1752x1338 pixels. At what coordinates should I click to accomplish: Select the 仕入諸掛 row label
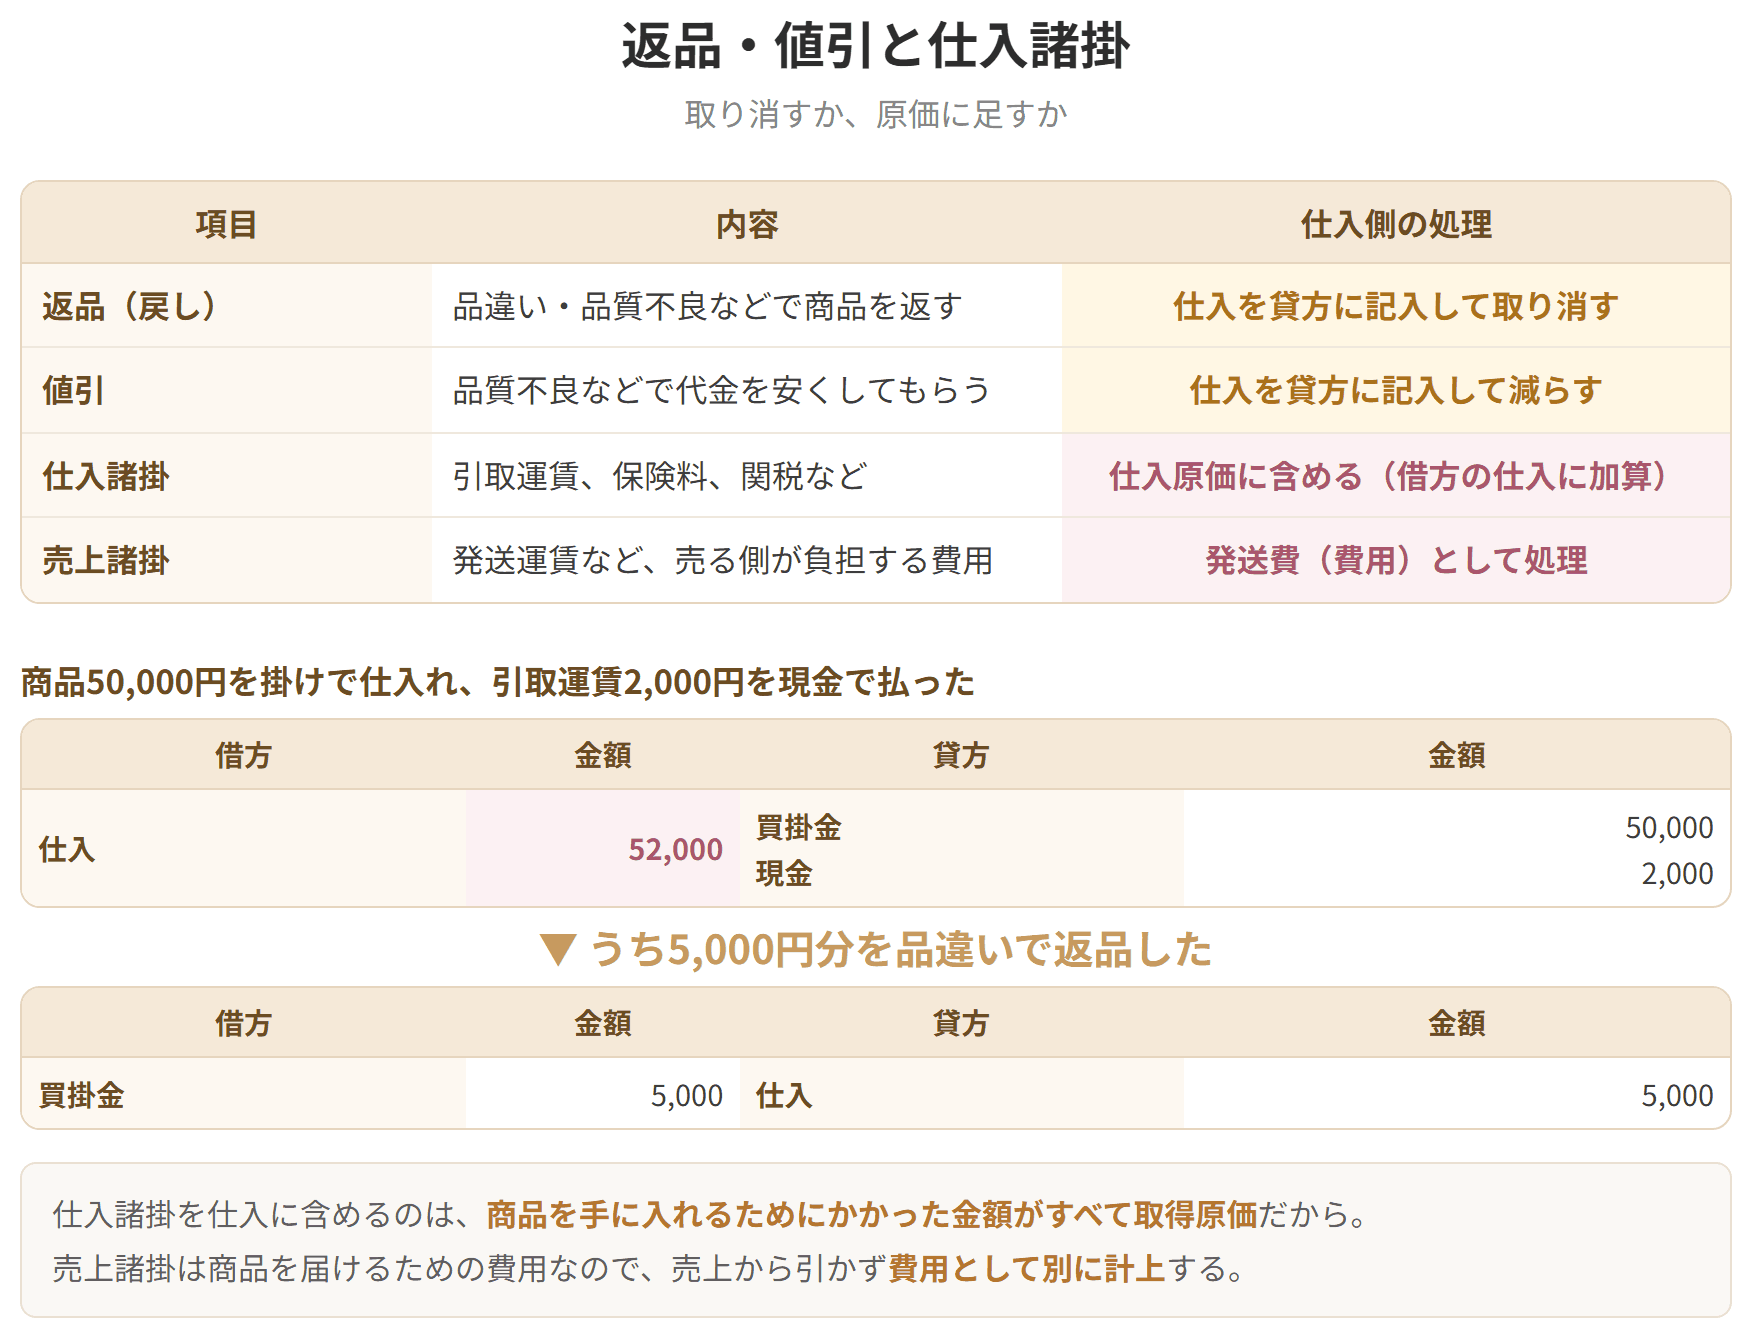click(105, 476)
